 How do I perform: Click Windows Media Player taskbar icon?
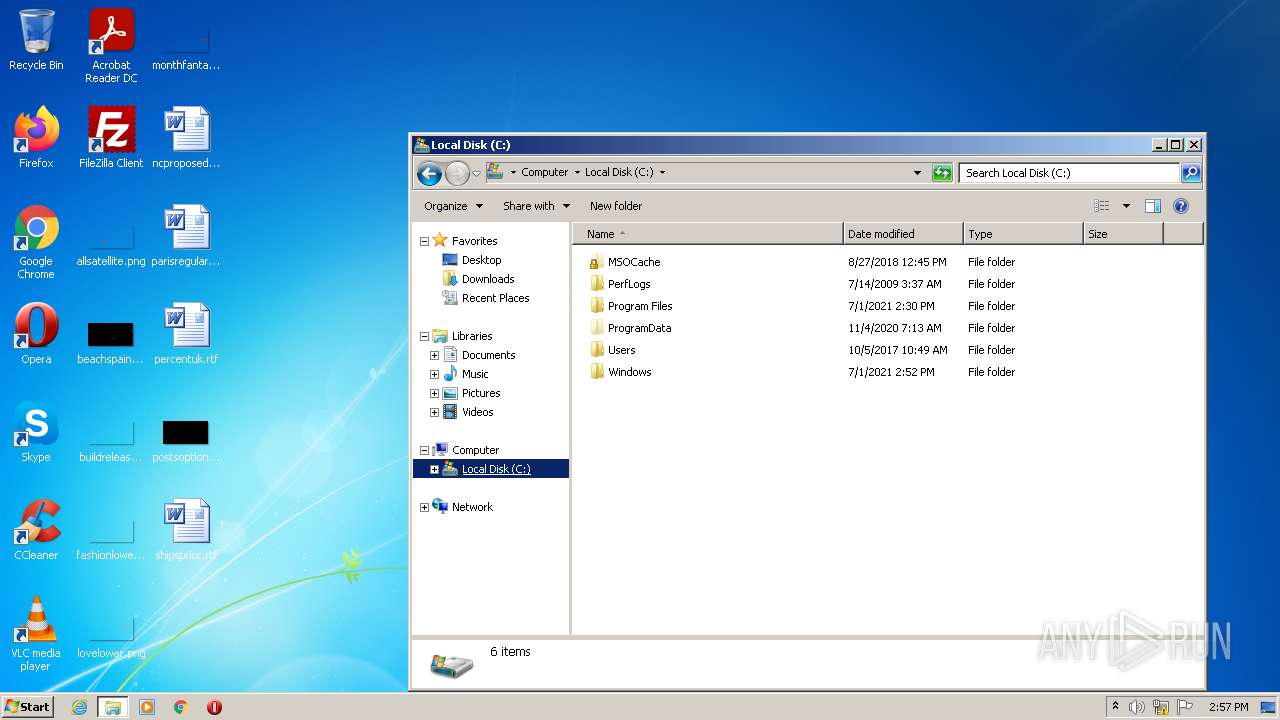pos(147,707)
